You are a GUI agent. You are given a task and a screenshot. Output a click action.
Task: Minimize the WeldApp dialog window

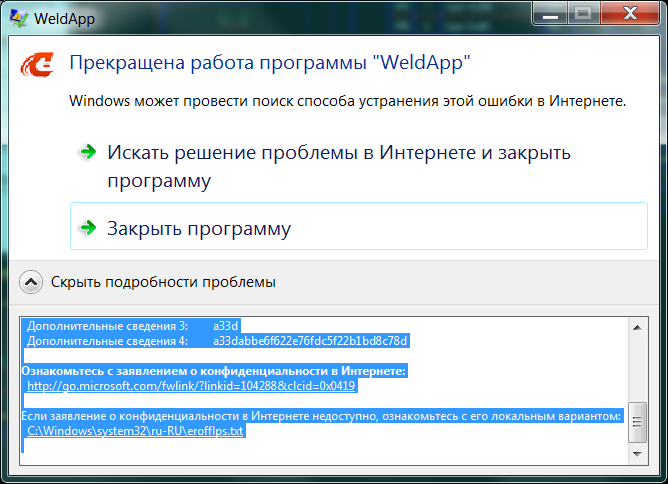[550, 14]
